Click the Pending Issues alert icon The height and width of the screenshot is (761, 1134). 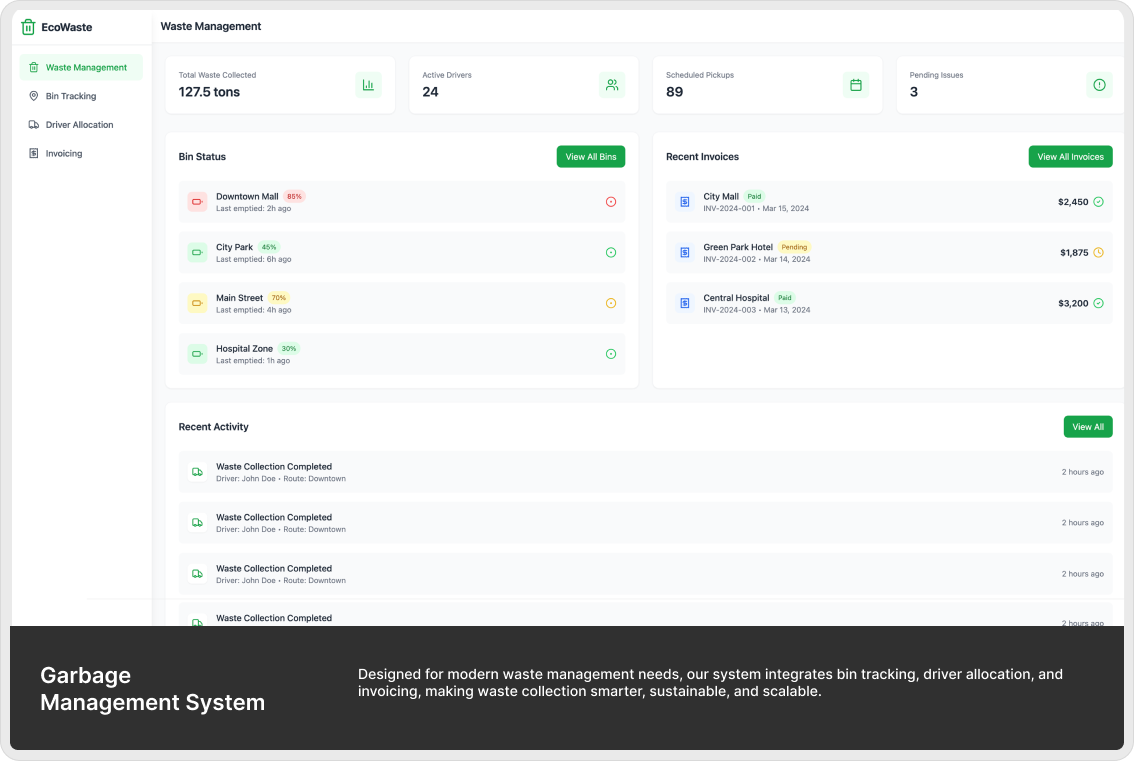point(1099,85)
